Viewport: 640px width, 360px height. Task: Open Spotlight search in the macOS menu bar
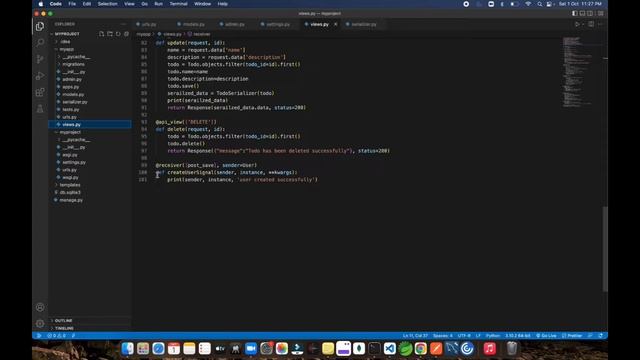[x=540, y=4]
